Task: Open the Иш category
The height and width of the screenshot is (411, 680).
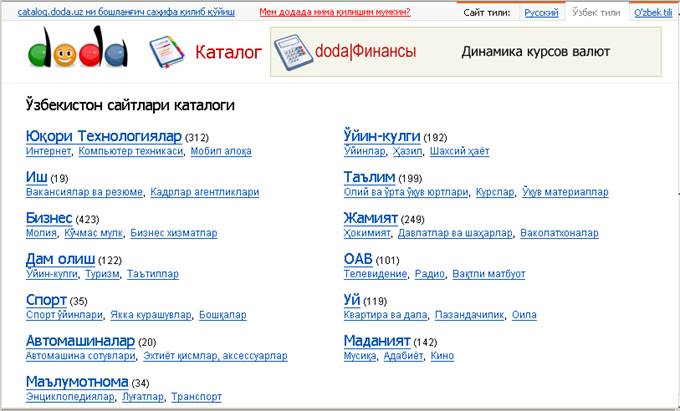Action: [36, 177]
